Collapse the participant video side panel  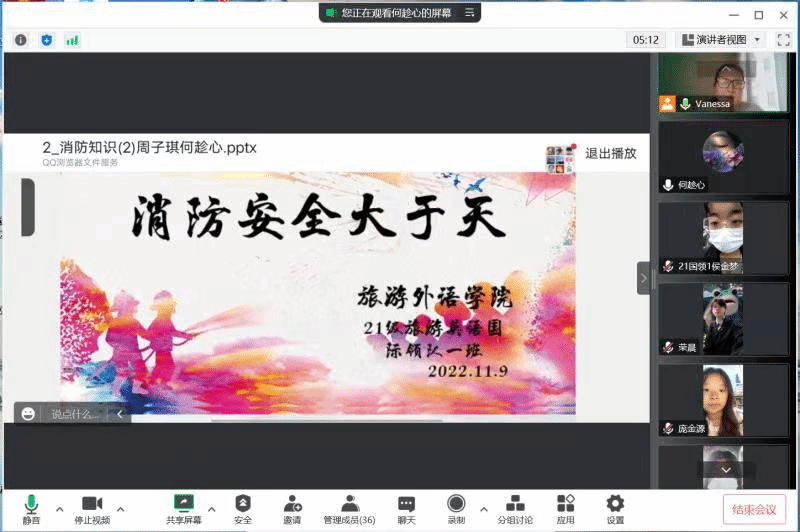tap(643, 278)
